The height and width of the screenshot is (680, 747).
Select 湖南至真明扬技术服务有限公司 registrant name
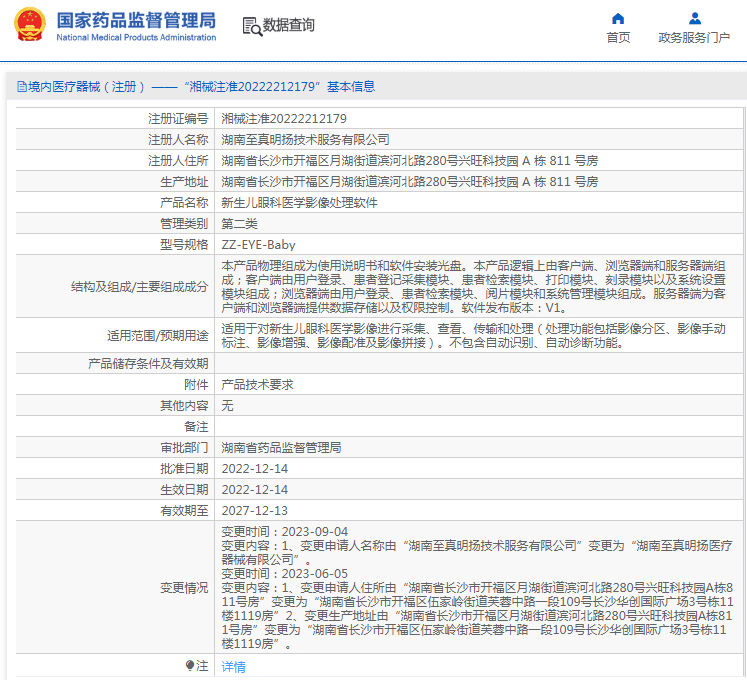coord(305,140)
